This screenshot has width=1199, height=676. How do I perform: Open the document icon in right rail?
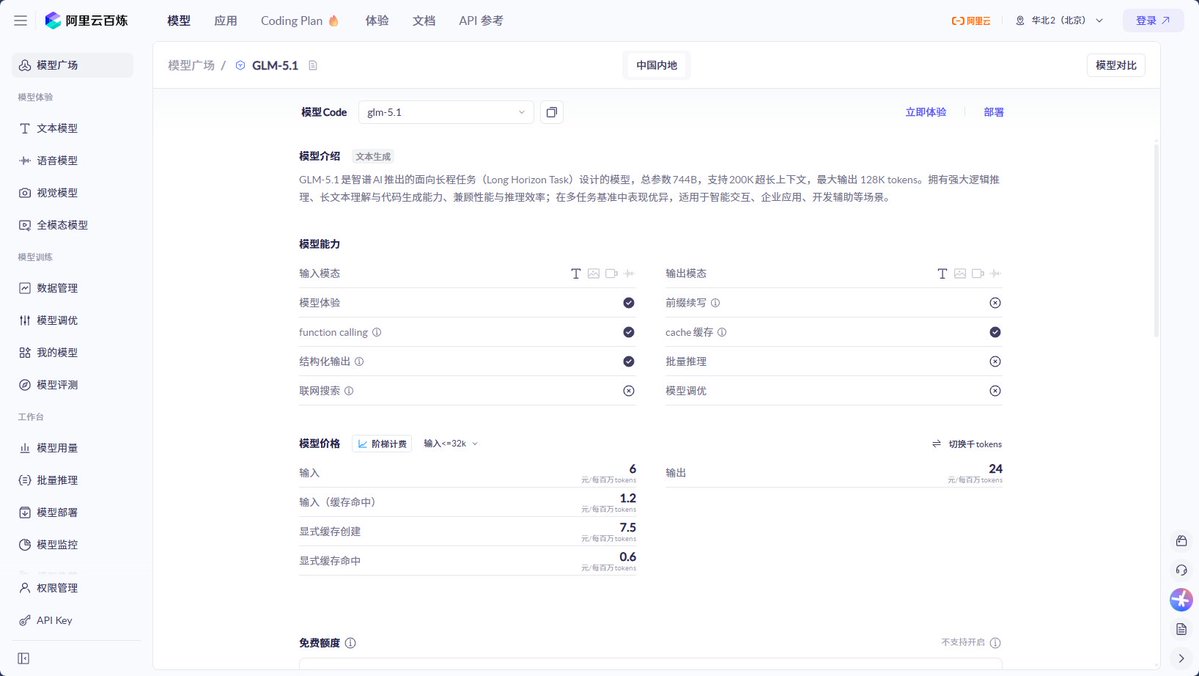coord(1181,629)
